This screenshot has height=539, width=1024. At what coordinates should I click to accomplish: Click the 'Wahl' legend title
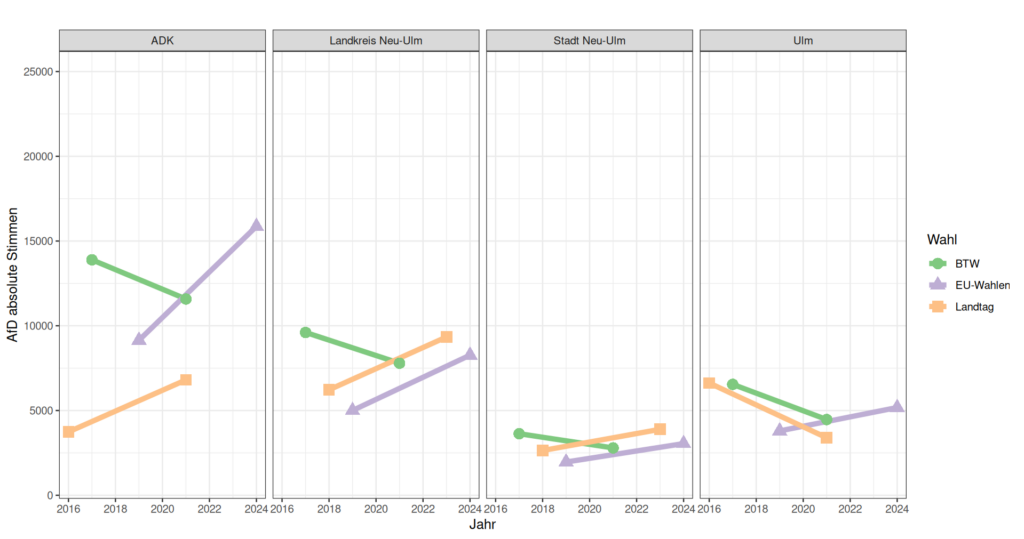[x=942, y=240]
